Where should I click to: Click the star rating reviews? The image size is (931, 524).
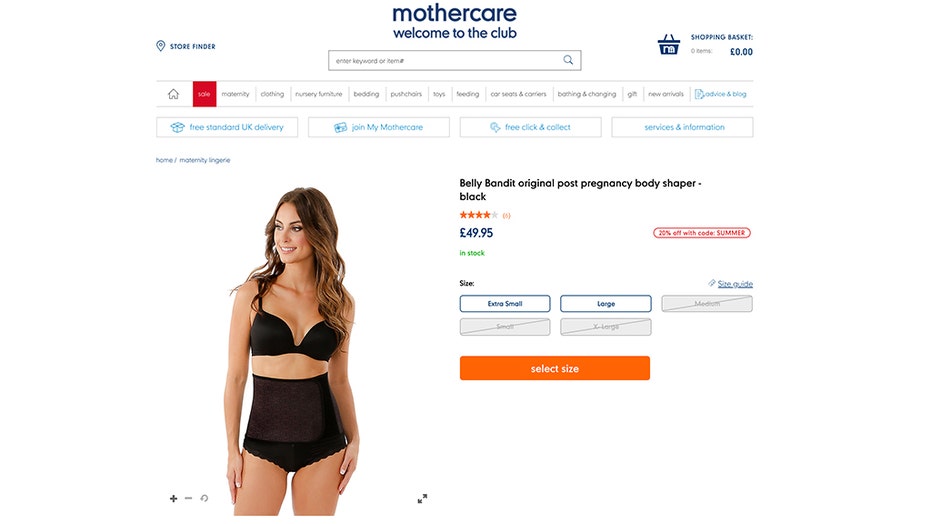pos(484,215)
